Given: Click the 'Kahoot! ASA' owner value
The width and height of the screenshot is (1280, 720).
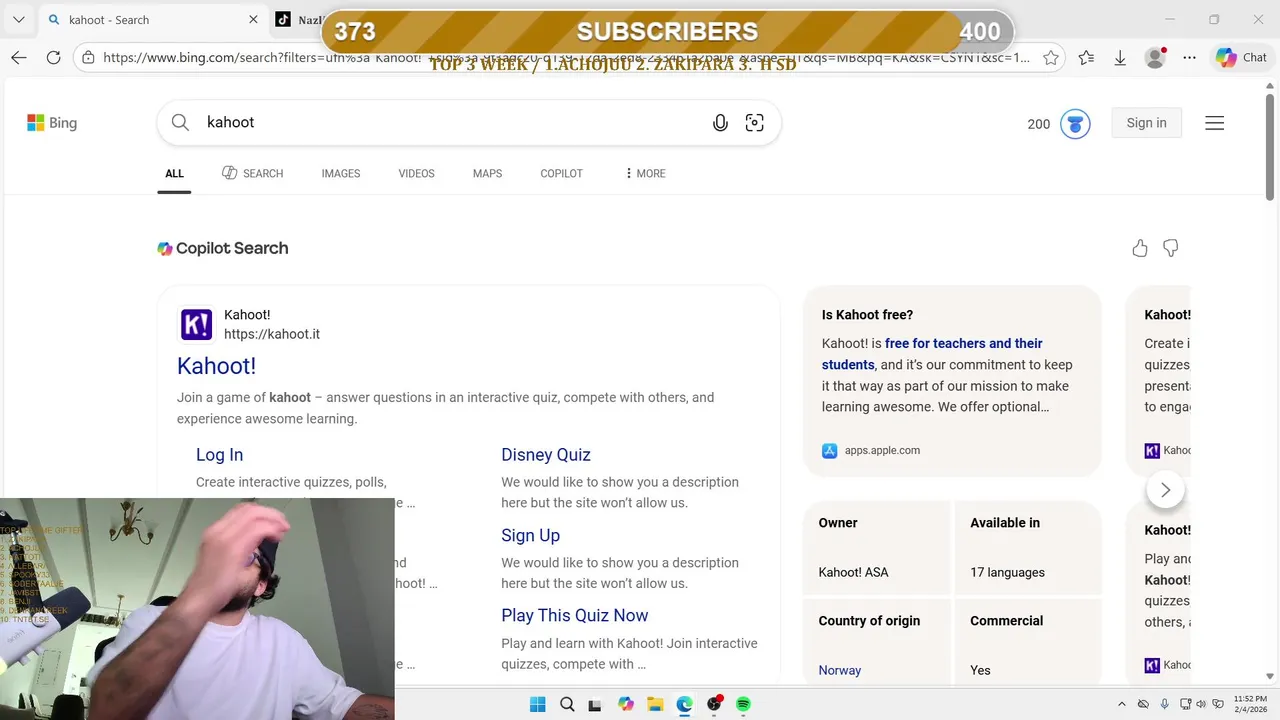Looking at the screenshot, I should pyautogui.click(x=853, y=572).
